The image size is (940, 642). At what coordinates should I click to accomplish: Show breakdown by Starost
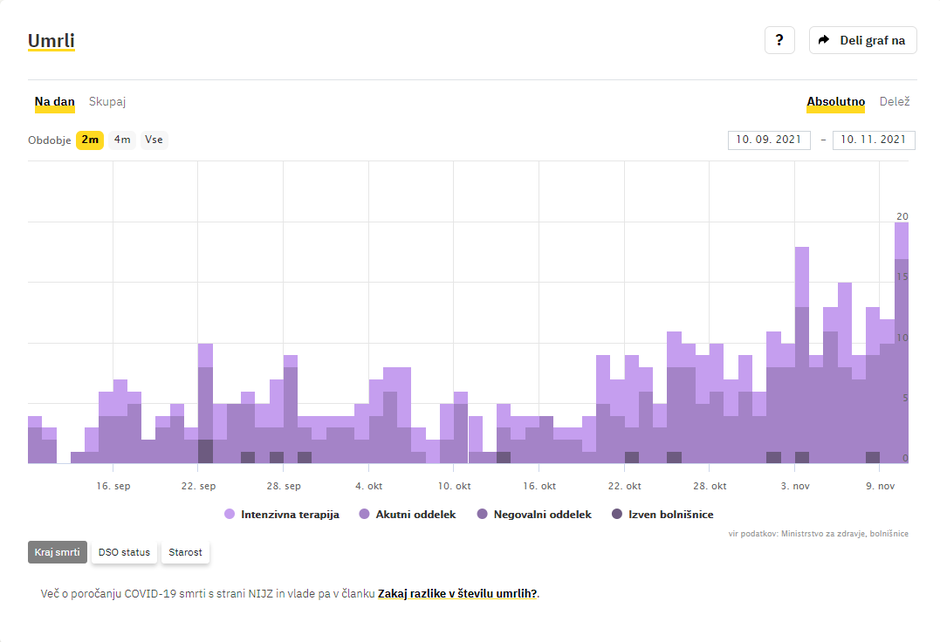(185, 552)
